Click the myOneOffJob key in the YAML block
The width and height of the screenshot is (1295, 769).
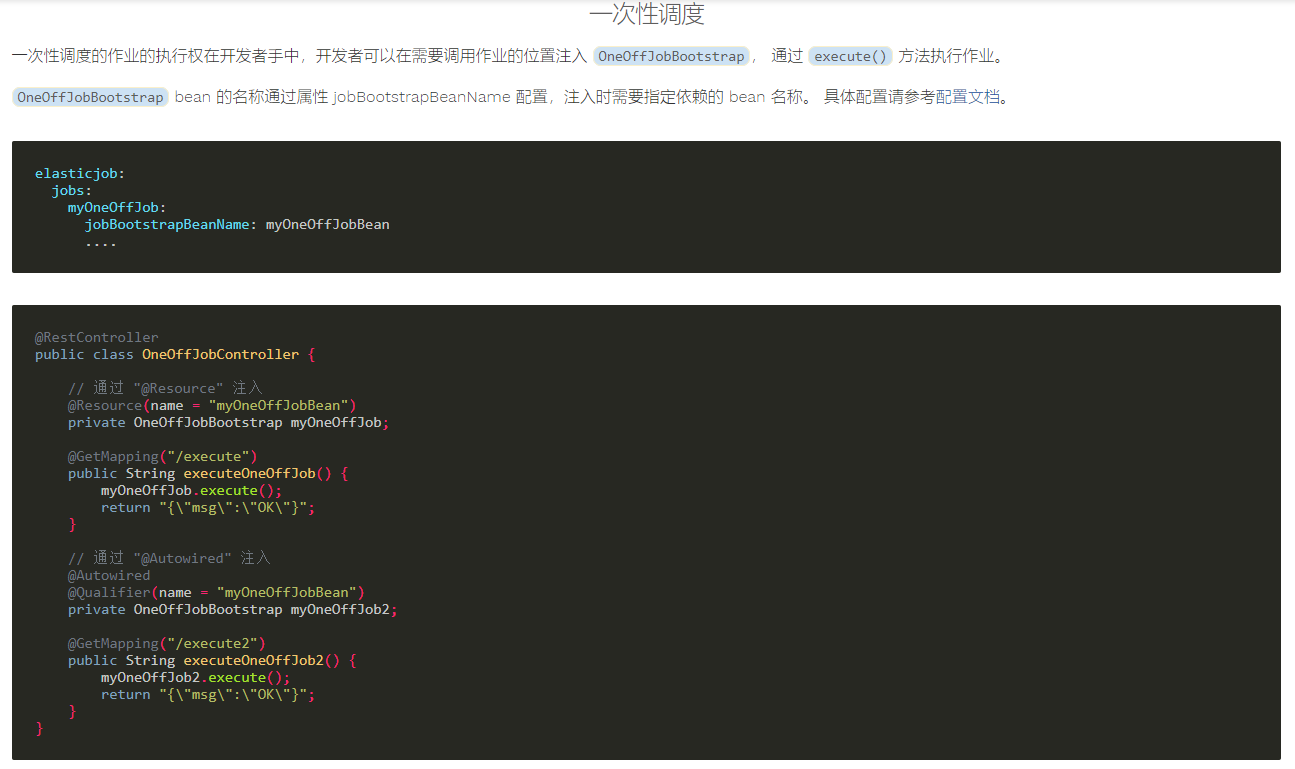pos(115,207)
